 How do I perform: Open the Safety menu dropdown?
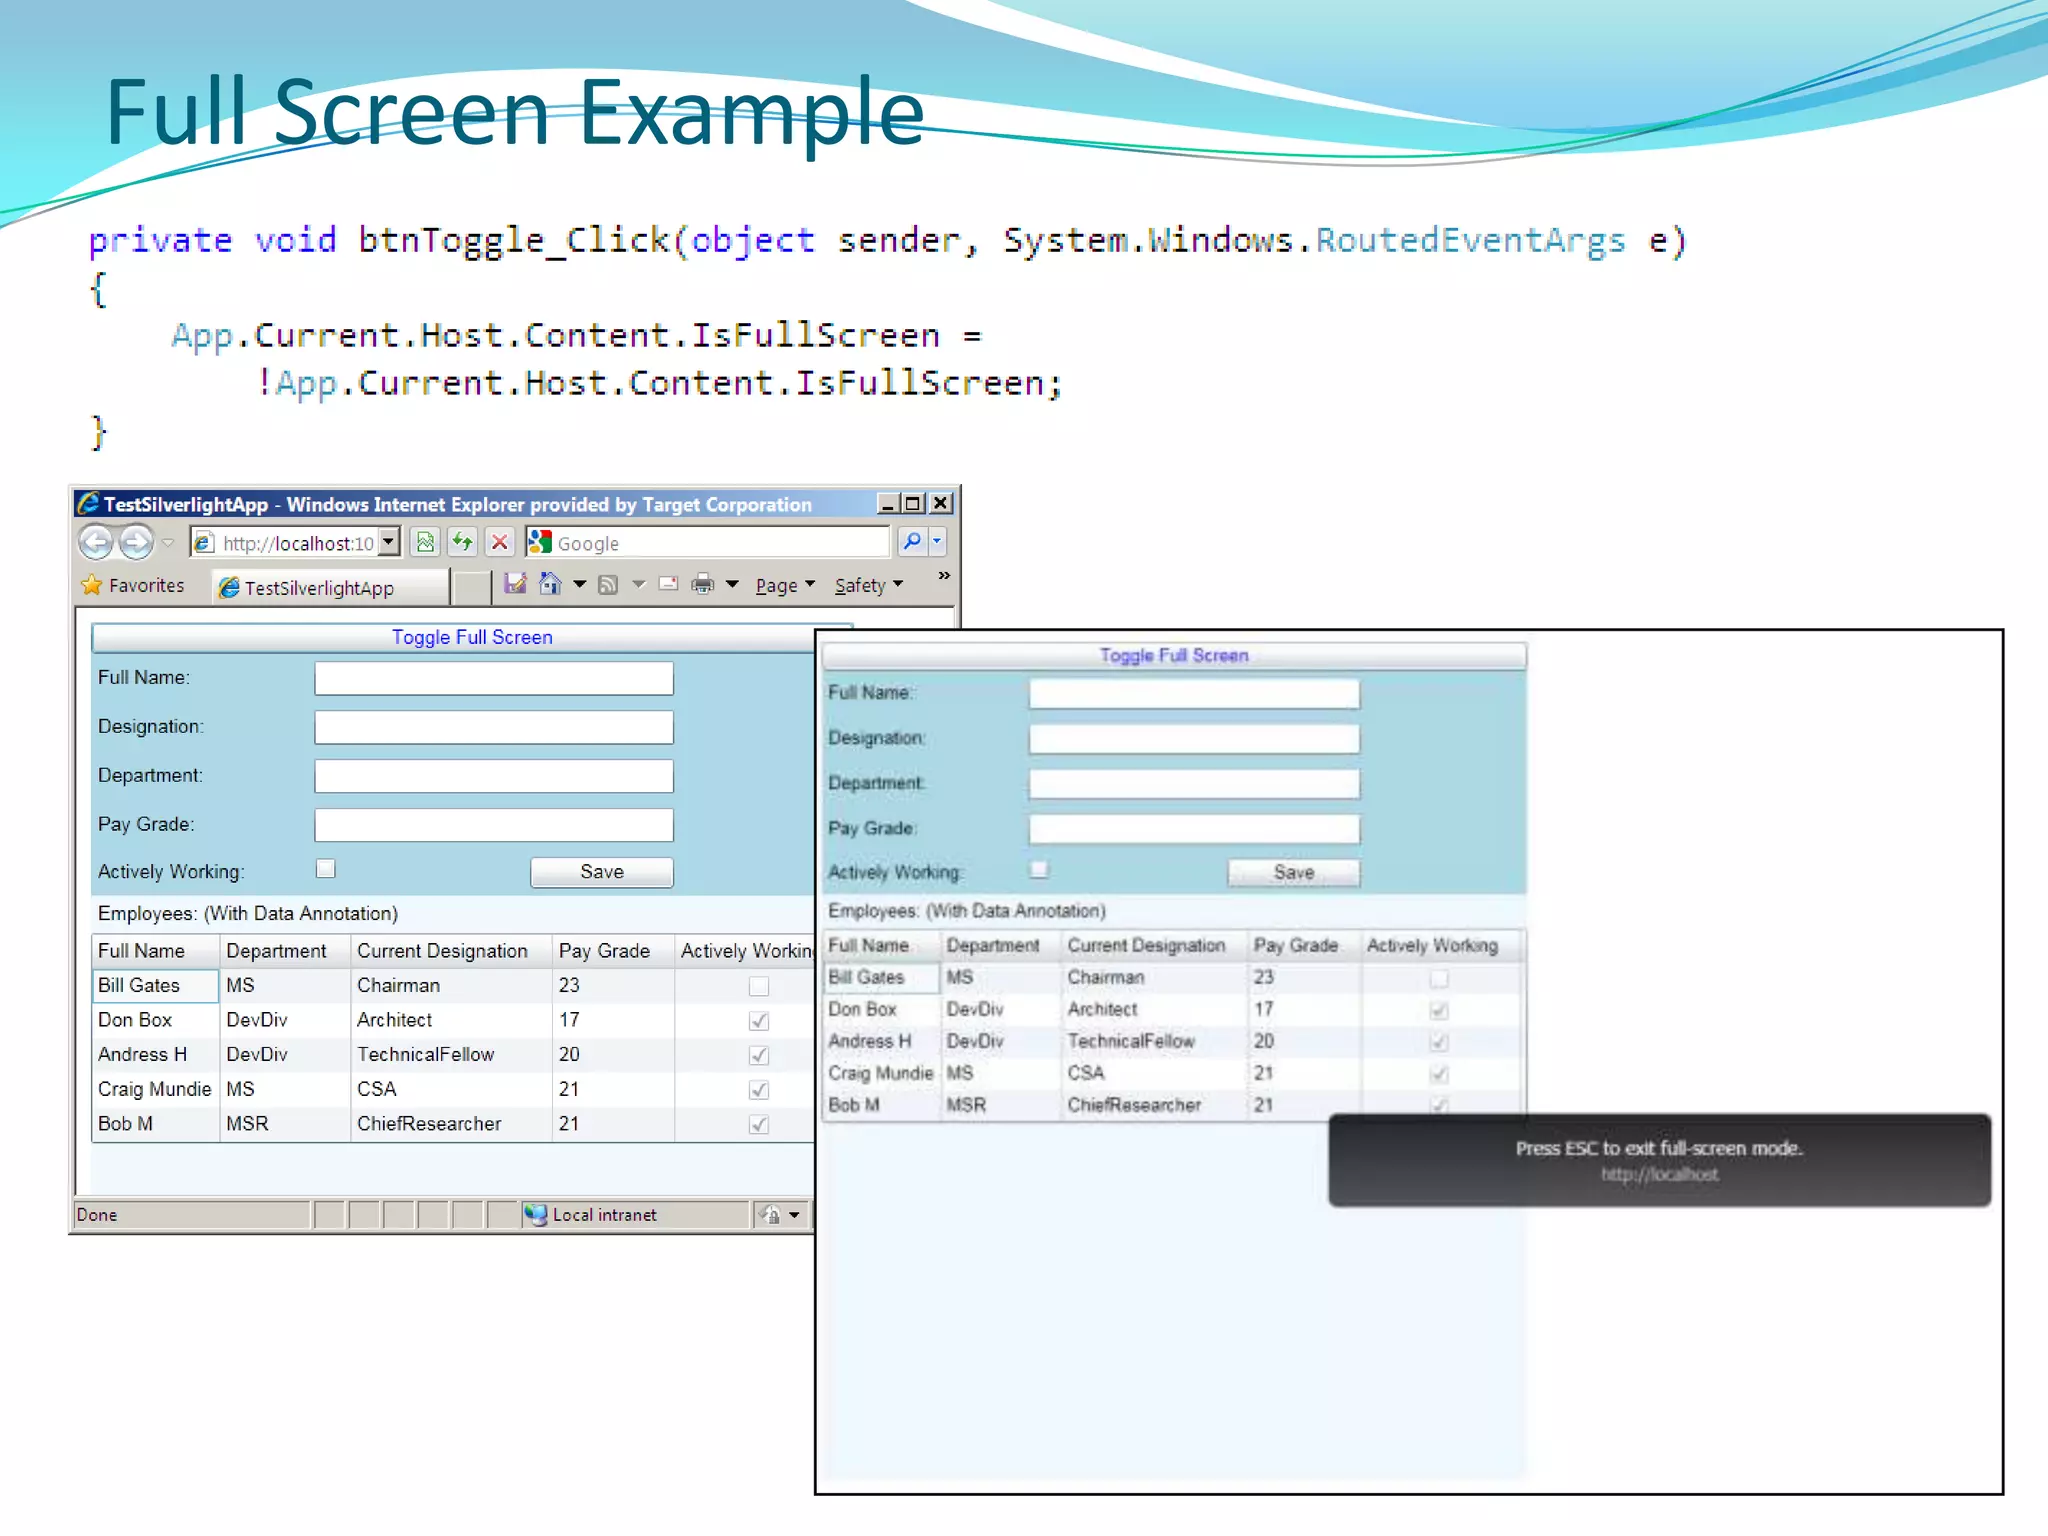[868, 585]
